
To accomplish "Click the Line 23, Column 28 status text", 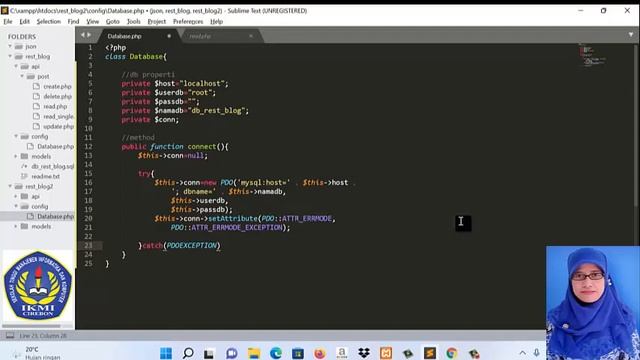I will [x=43, y=336].
